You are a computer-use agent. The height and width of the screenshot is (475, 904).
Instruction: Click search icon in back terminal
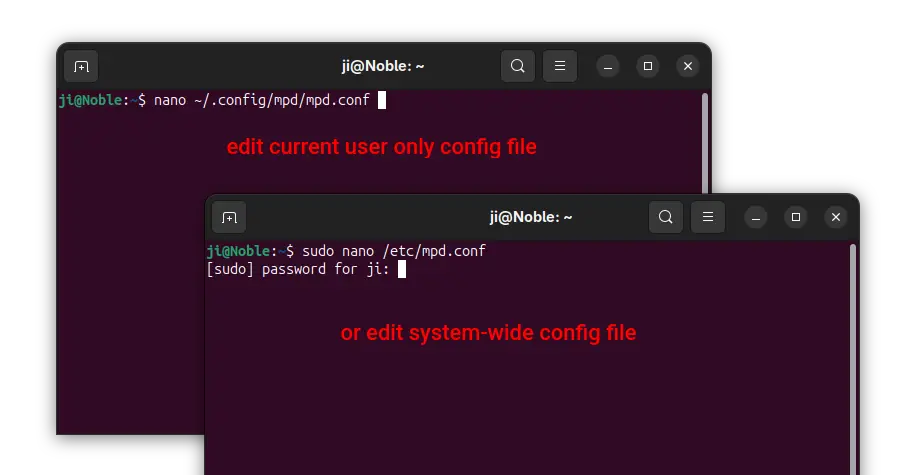518,66
